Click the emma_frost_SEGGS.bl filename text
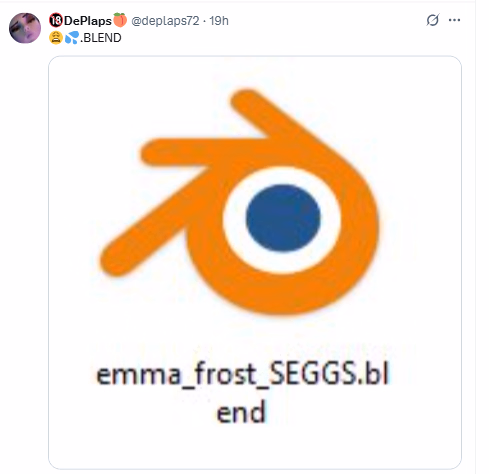Image resolution: width=489 pixels, height=474 pixels. 242,375
